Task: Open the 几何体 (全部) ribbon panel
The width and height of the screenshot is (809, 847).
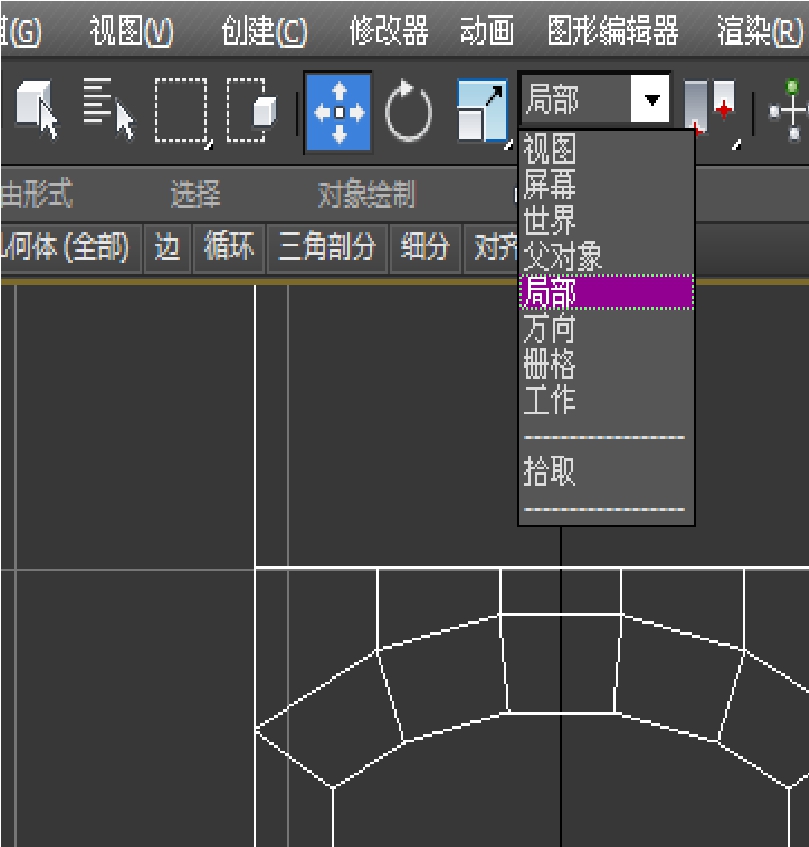Action: (x=69, y=248)
